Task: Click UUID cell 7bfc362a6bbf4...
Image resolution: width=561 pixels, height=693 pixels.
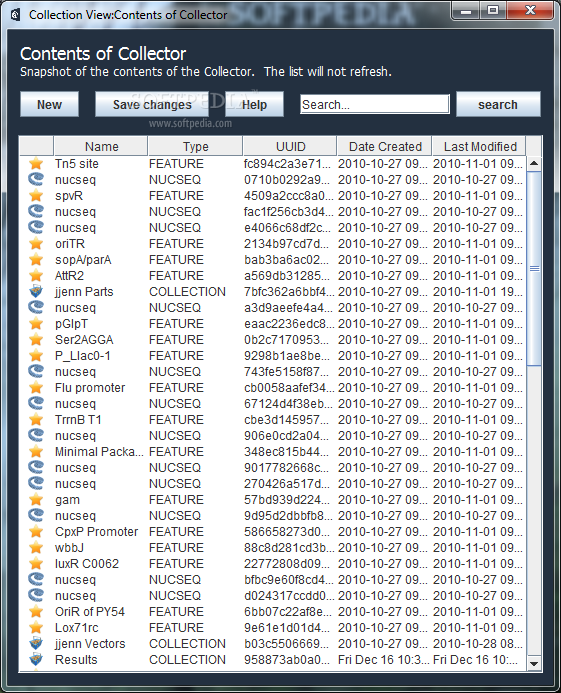Action: point(289,292)
